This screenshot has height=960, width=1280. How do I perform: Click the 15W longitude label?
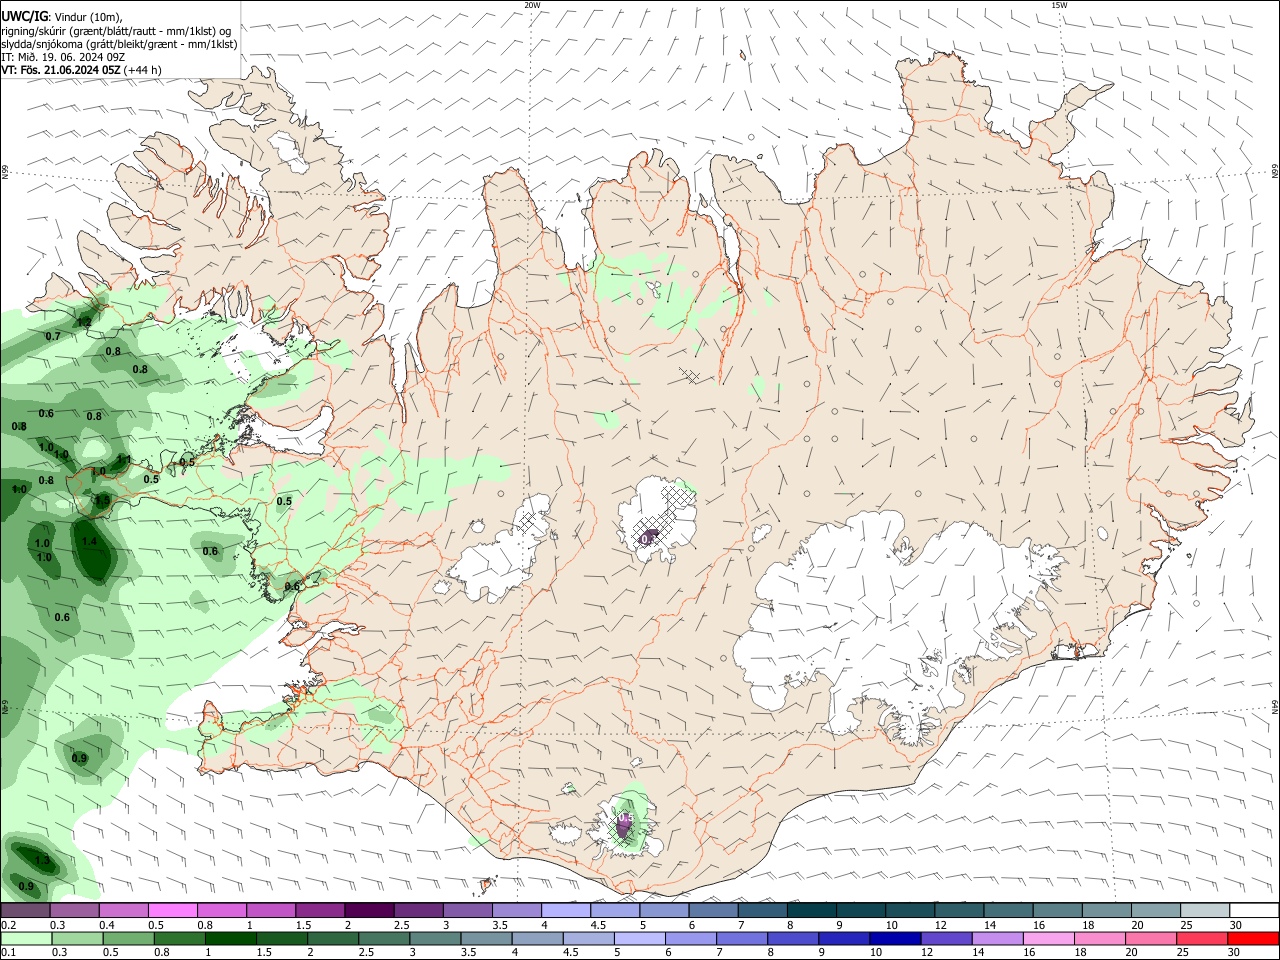click(1059, 5)
